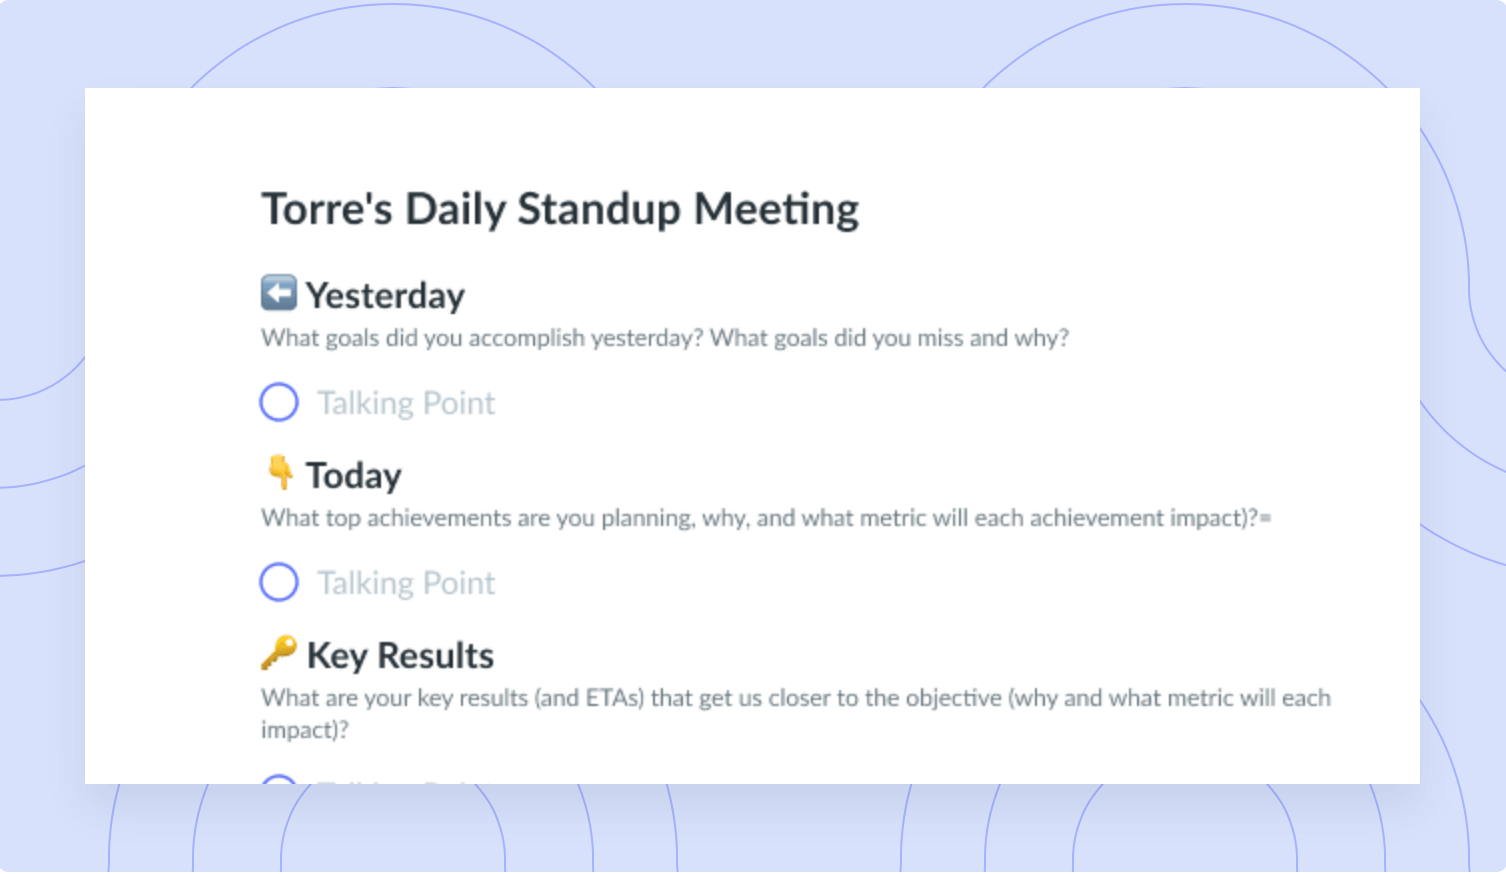Click the 'impact)?' text at description end
The image size is (1506, 874).
pos(305,730)
